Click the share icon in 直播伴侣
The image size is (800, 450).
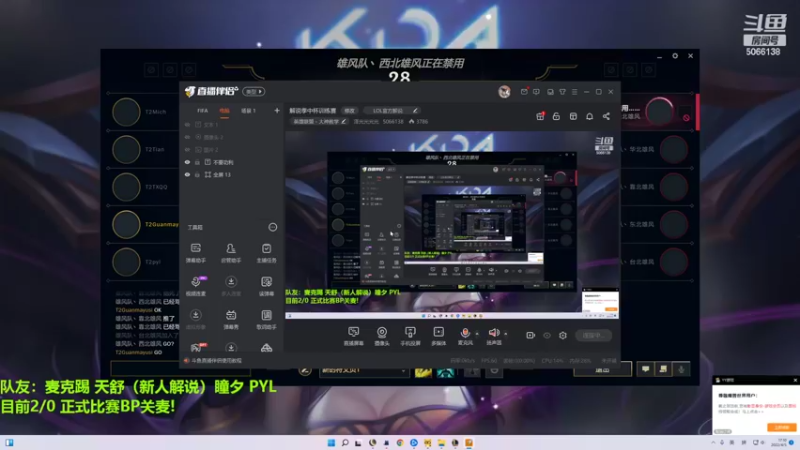606,116
